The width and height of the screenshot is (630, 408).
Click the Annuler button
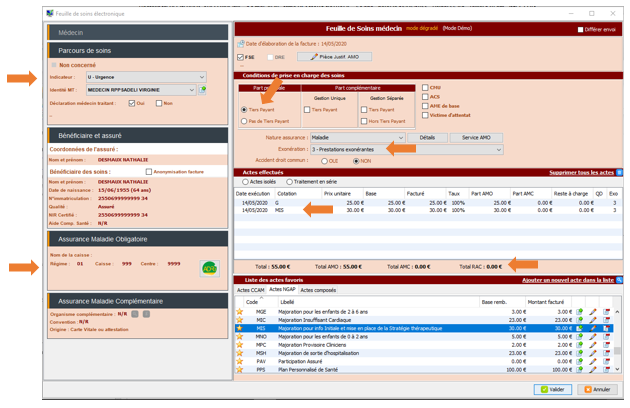click(597, 389)
